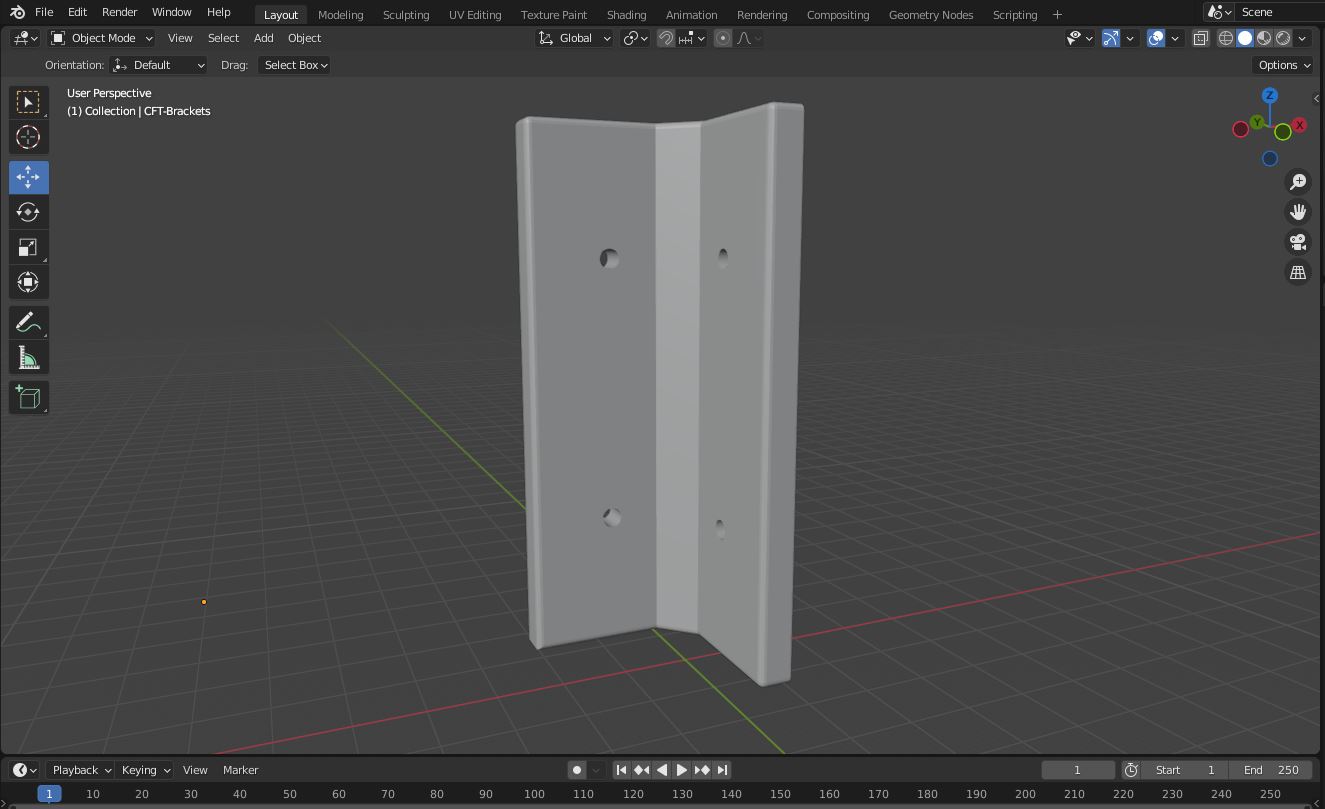Jump to the previous keyframe
Screen dimensions: 1325x809
[x=641, y=770]
